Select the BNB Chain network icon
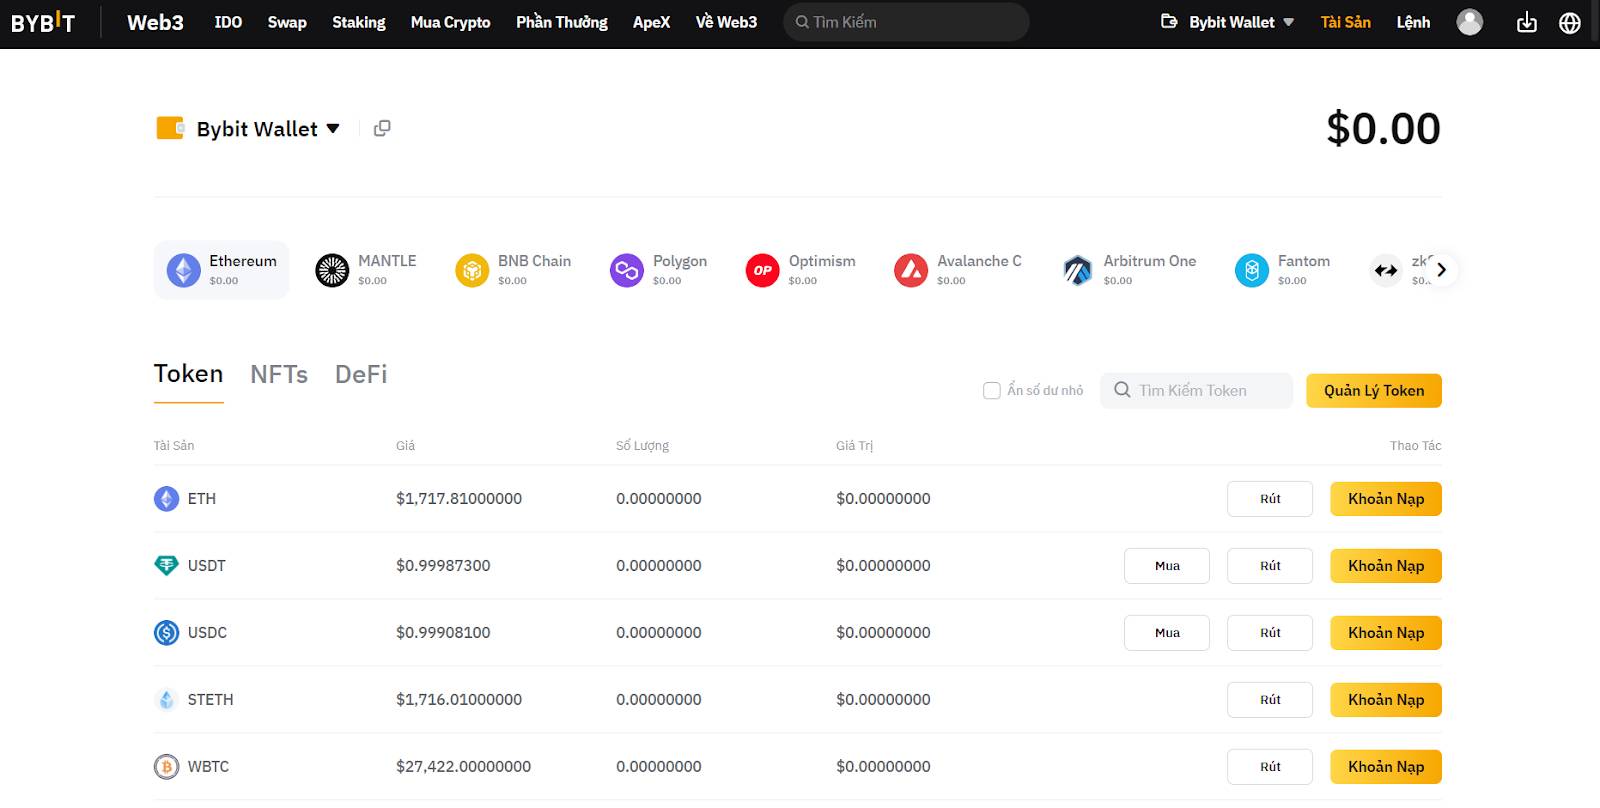Image resolution: width=1600 pixels, height=808 pixels. [x=472, y=270]
